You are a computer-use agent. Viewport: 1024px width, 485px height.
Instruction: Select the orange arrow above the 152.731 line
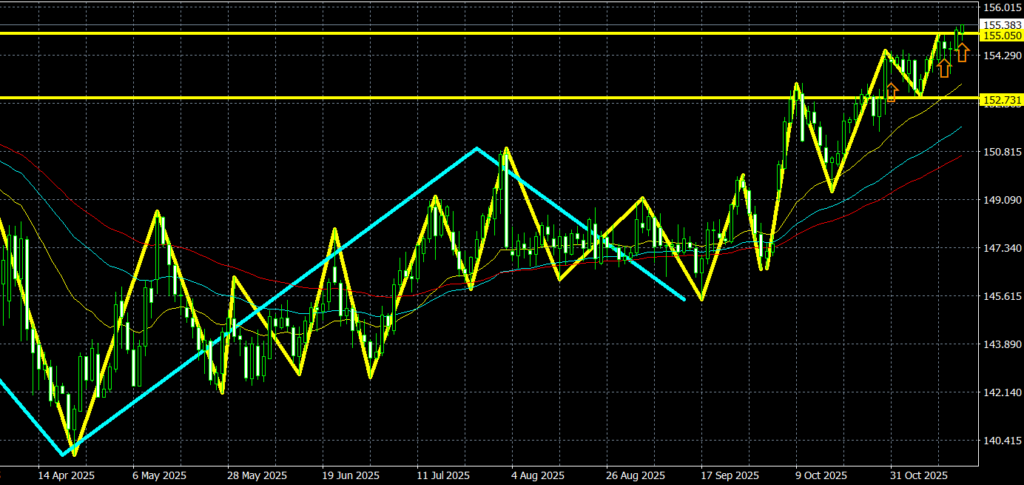tap(892, 91)
